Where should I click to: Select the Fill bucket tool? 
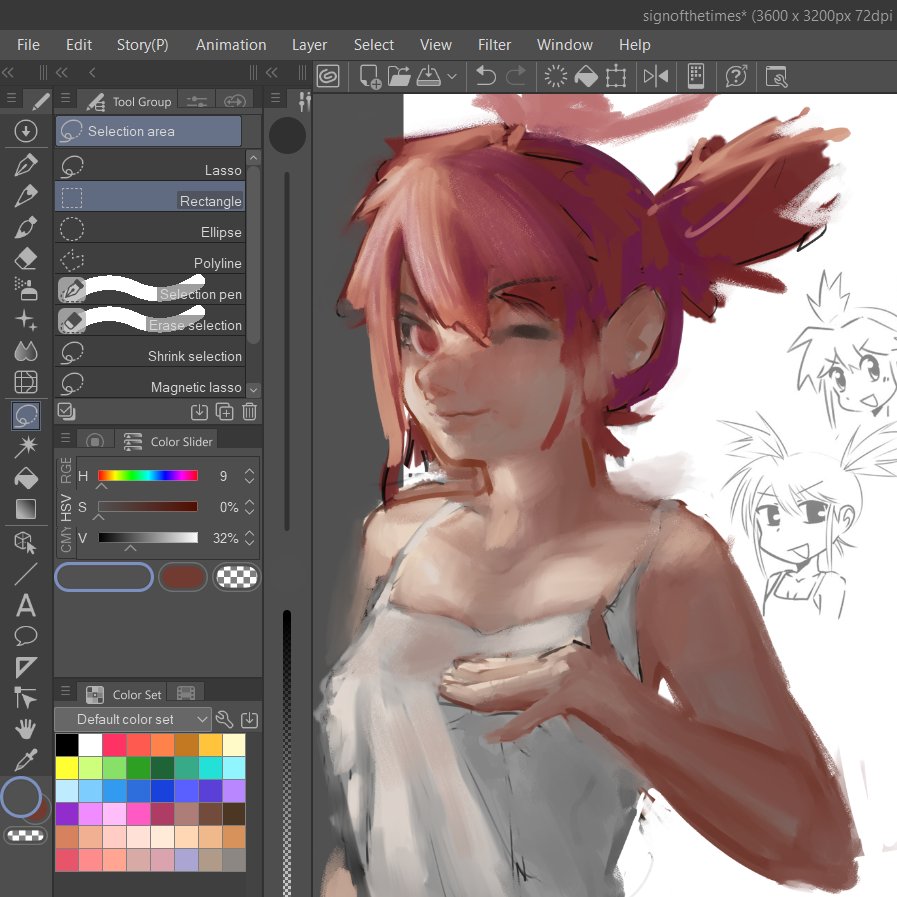point(26,478)
